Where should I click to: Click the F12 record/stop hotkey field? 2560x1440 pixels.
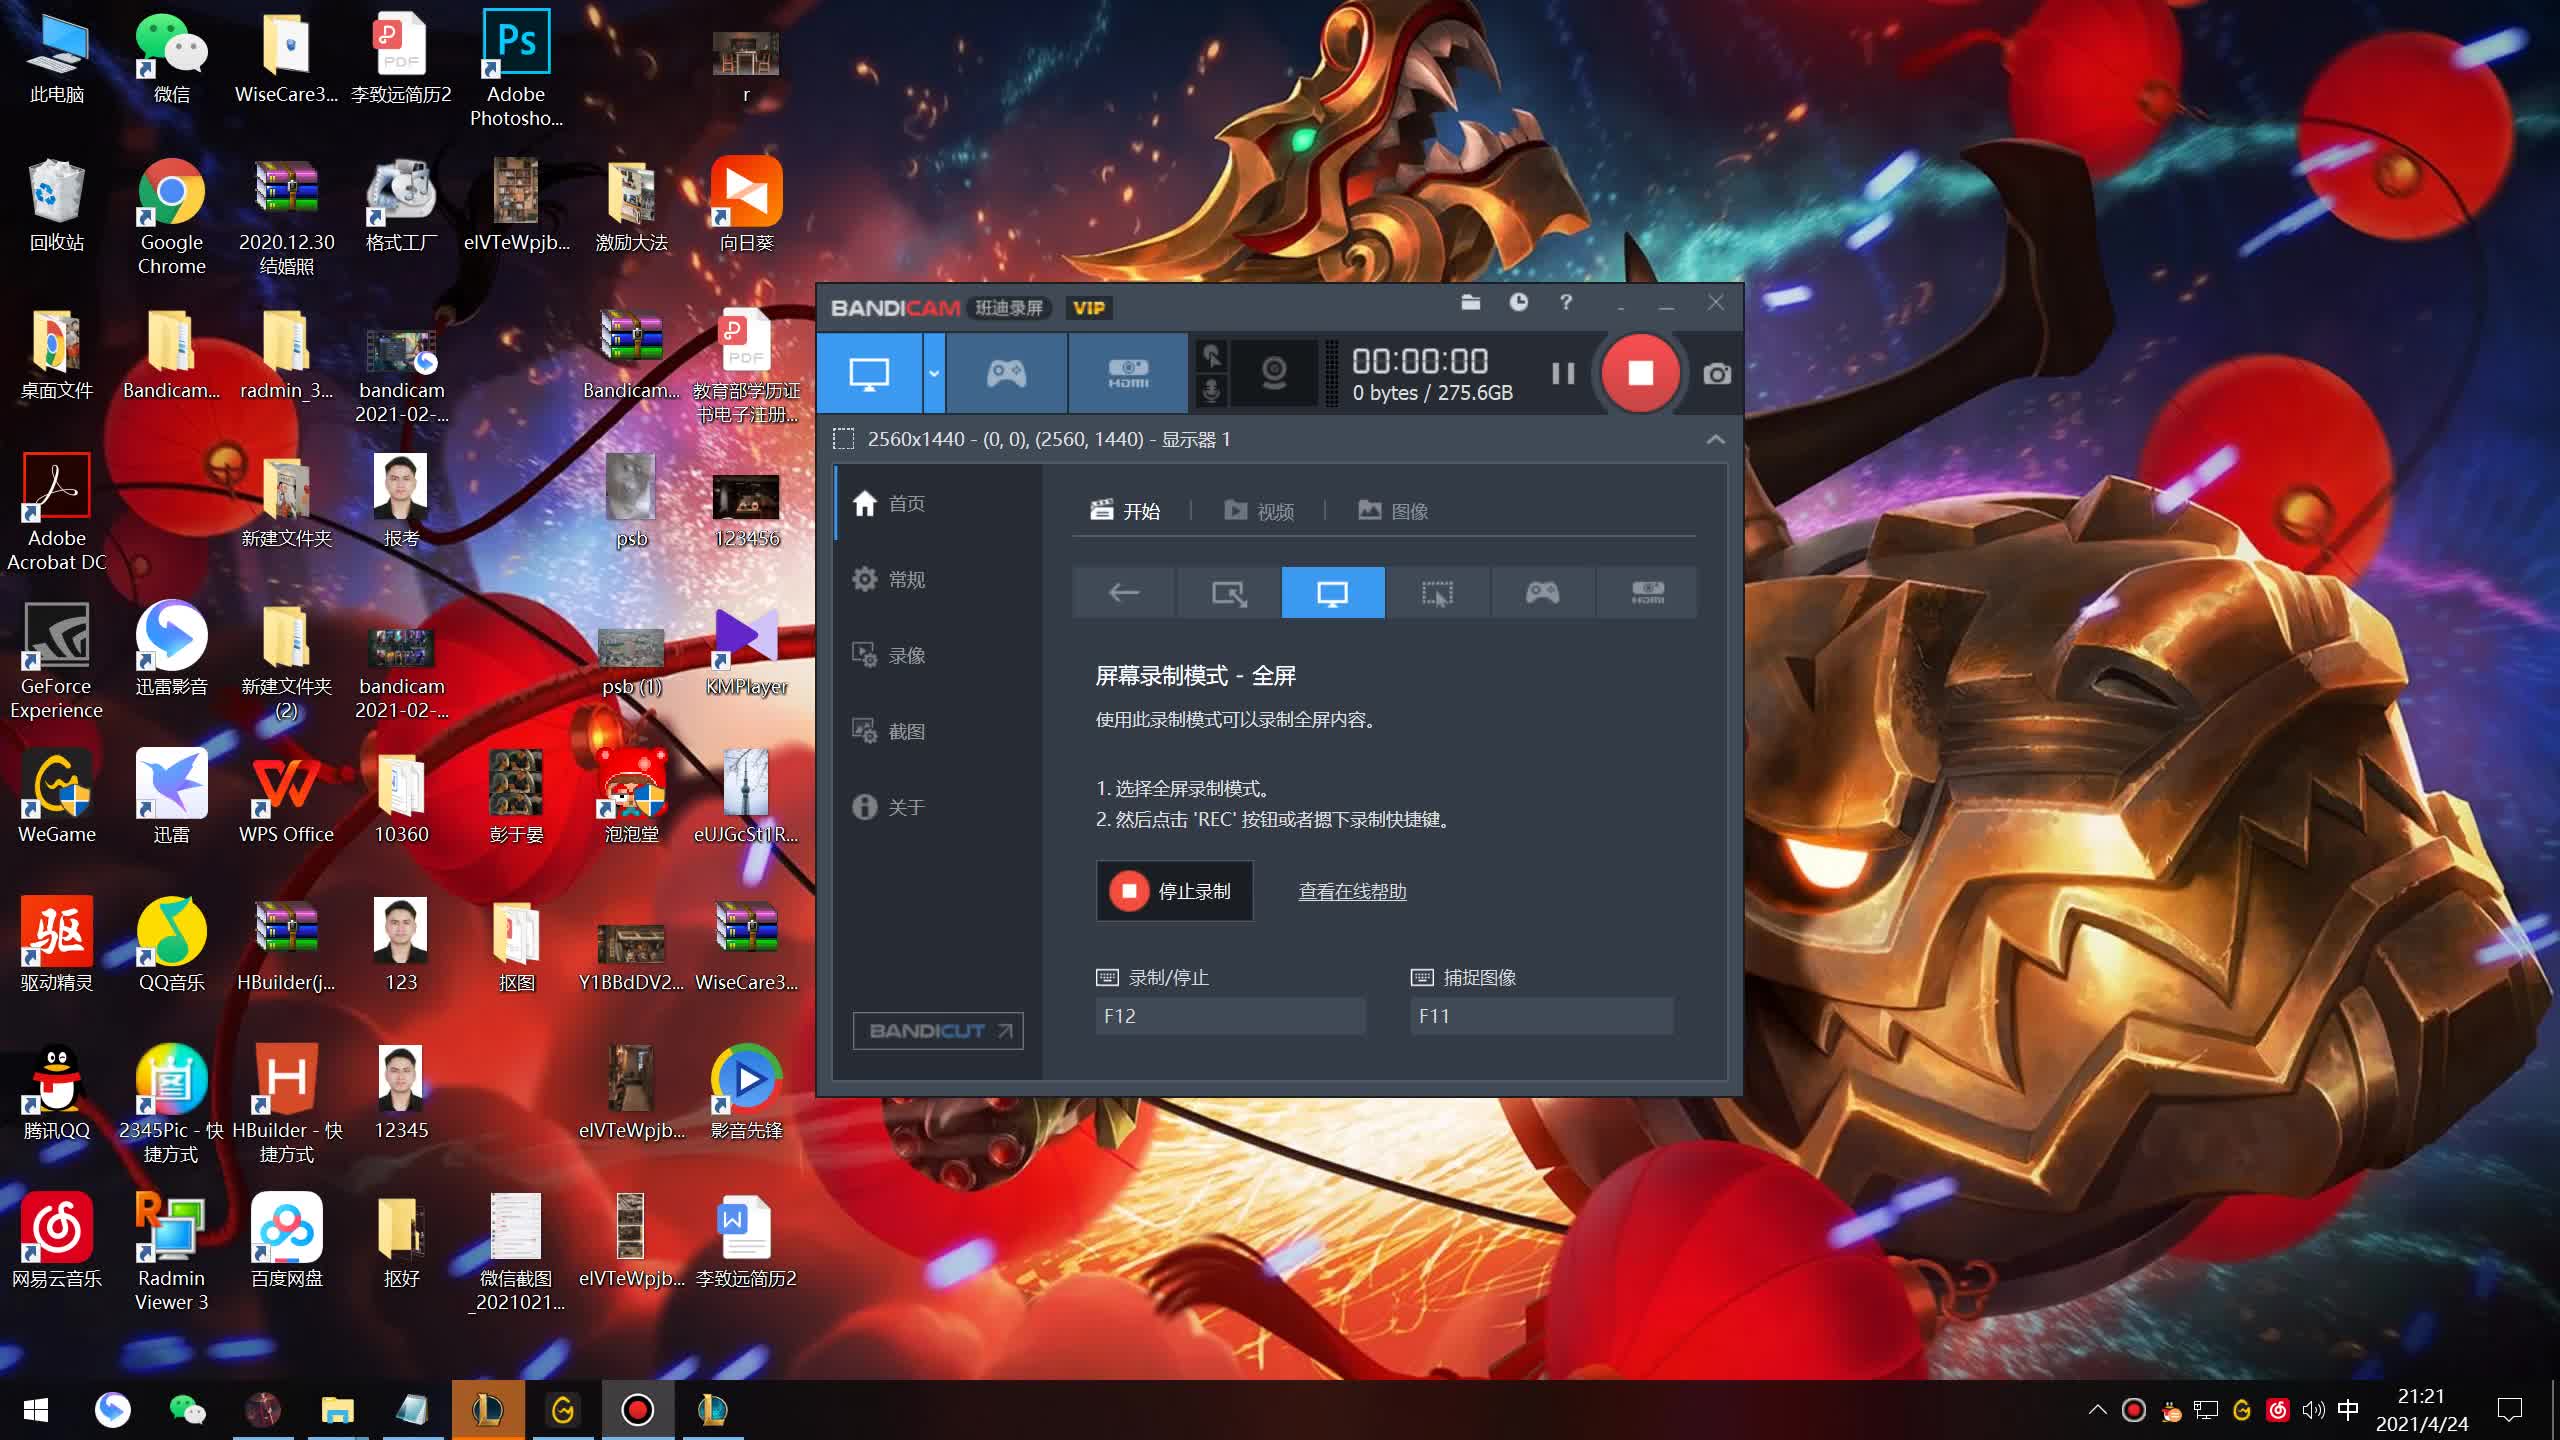(1230, 1016)
